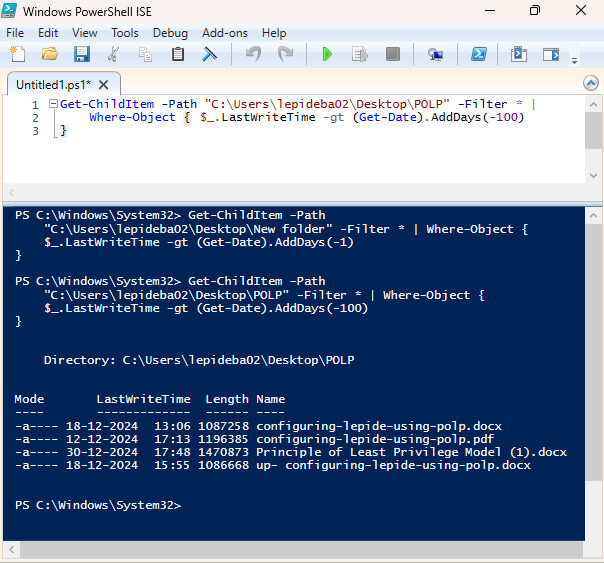The image size is (604, 563).
Task: Expand the toolbar overflow options arrow
Action: click(x=574, y=58)
